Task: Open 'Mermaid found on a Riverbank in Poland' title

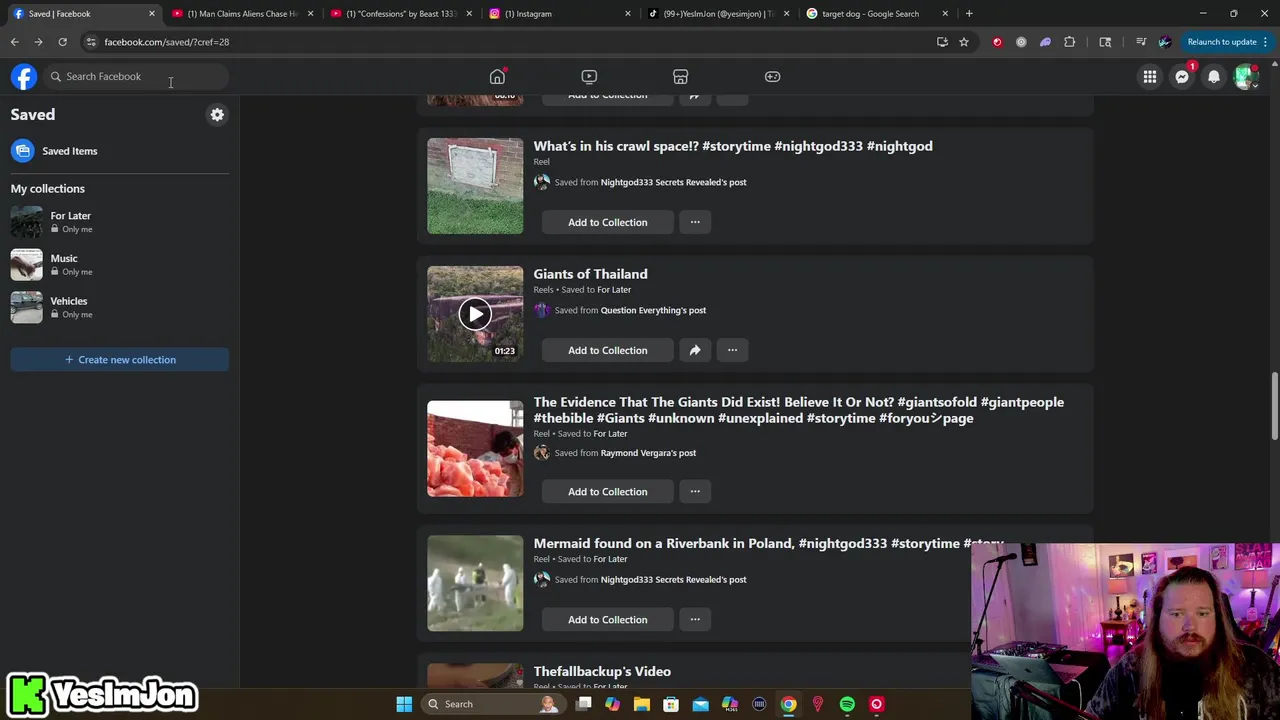Action: [768, 543]
